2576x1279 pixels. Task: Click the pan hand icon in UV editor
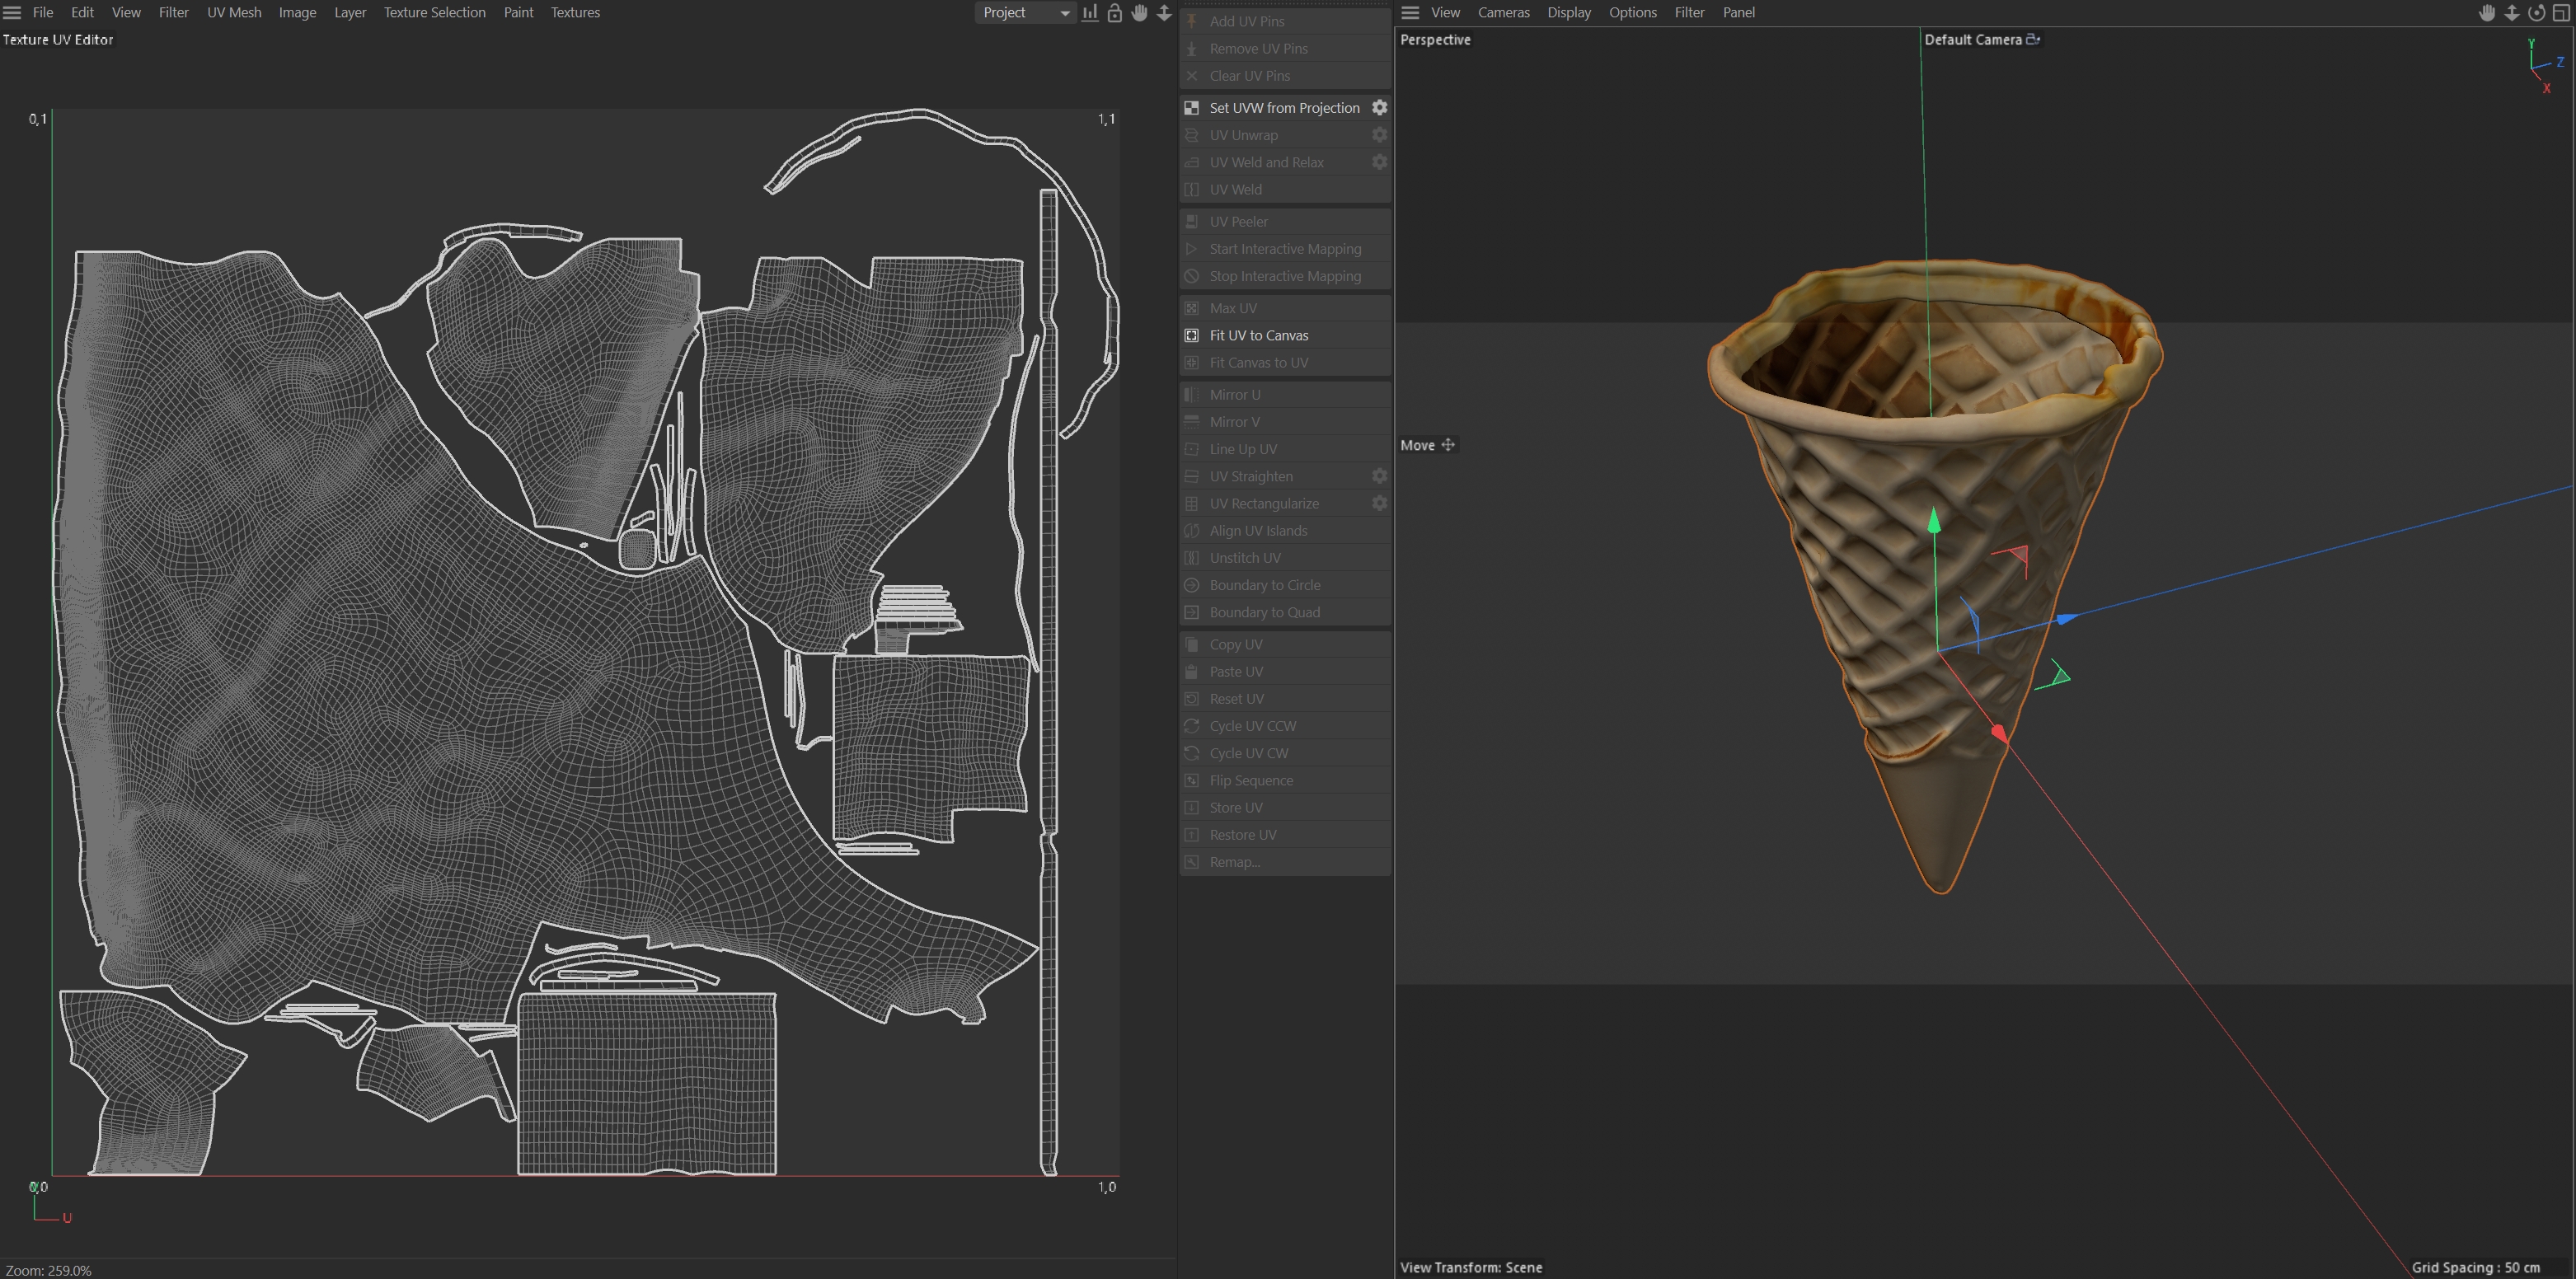[x=1139, y=12]
